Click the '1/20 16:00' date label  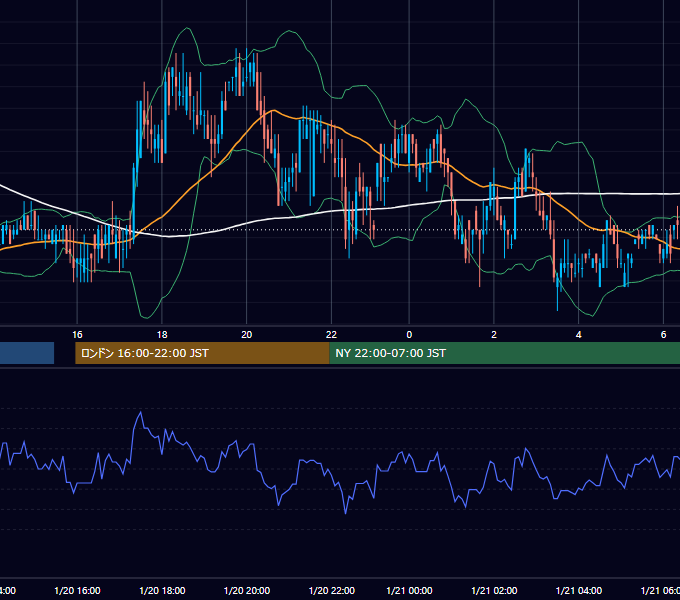click(77, 591)
